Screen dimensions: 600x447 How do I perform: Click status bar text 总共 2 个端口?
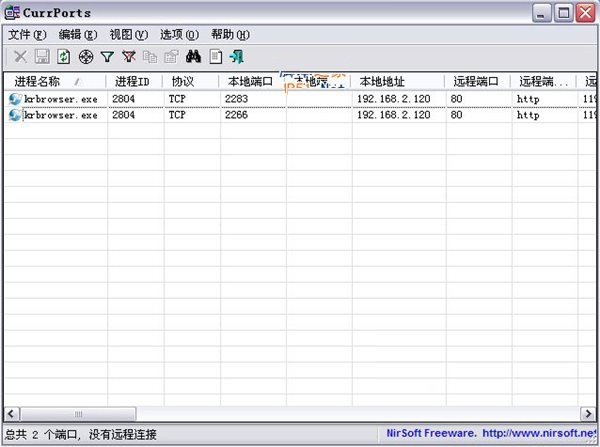pyautogui.click(x=41, y=434)
